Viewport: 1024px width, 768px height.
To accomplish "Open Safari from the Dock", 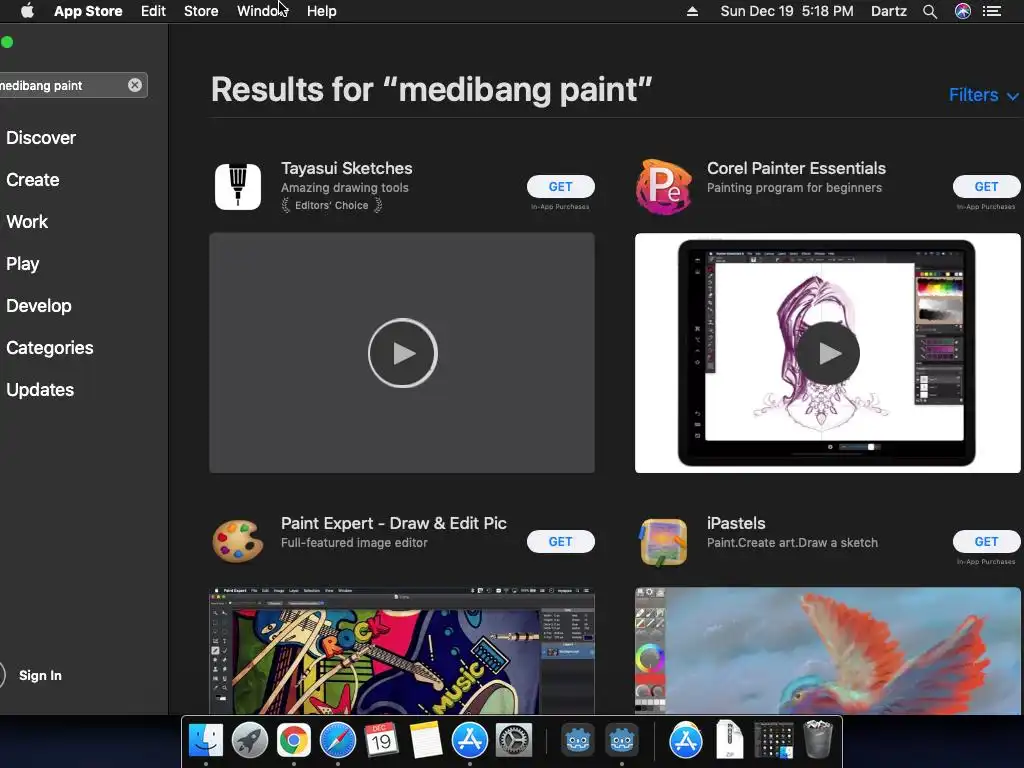I will tap(338, 741).
